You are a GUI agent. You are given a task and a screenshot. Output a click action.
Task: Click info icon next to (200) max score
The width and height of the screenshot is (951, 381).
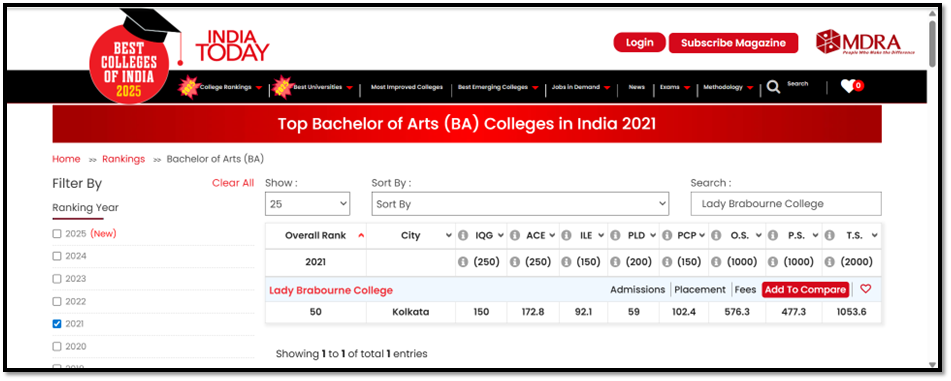(x=616, y=262)
